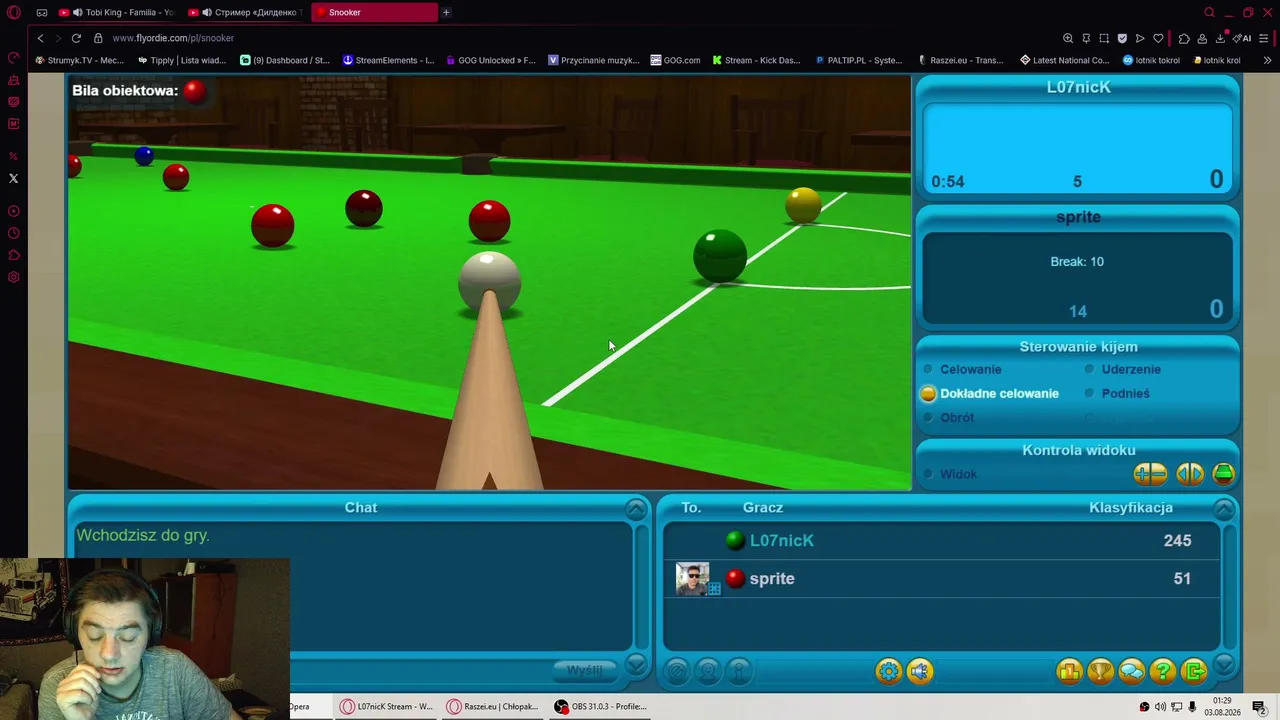1280x720 pixels.
Task: Click the white cue ball
Action: coord(489,281)
